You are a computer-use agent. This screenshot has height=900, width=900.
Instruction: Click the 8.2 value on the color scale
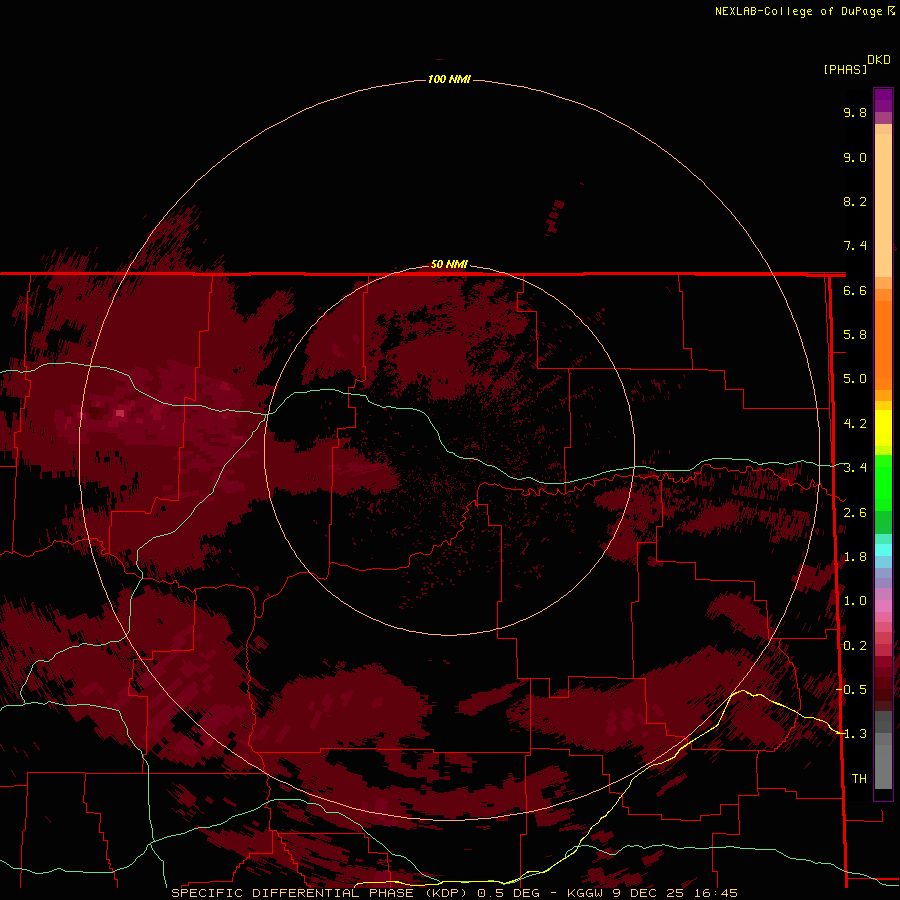(855, 201)
